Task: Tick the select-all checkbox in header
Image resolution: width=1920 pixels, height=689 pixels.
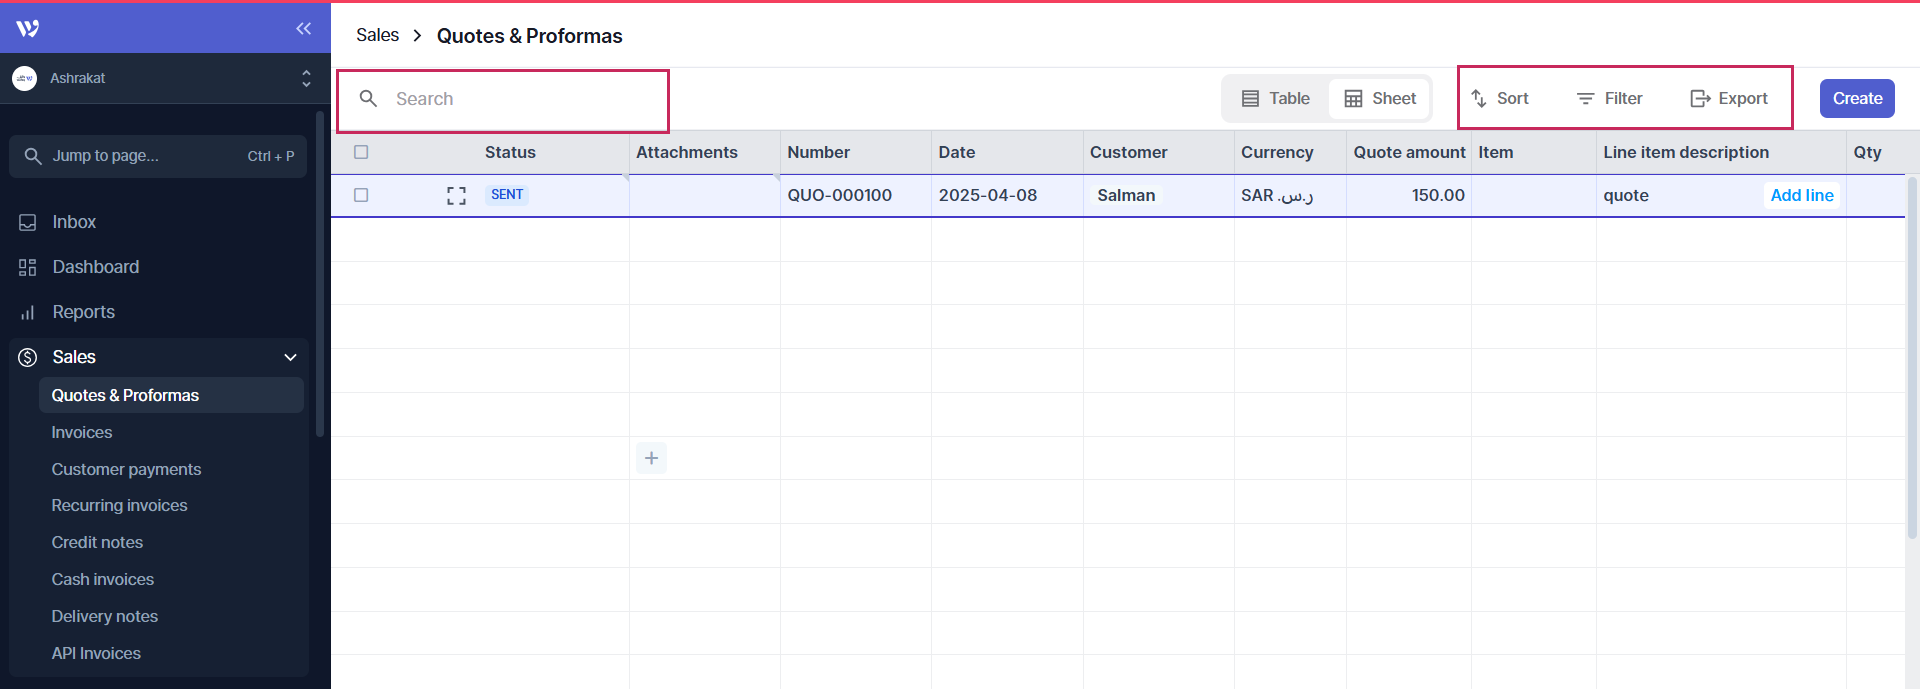Action: pyautogui.click(x=361, y=152)
